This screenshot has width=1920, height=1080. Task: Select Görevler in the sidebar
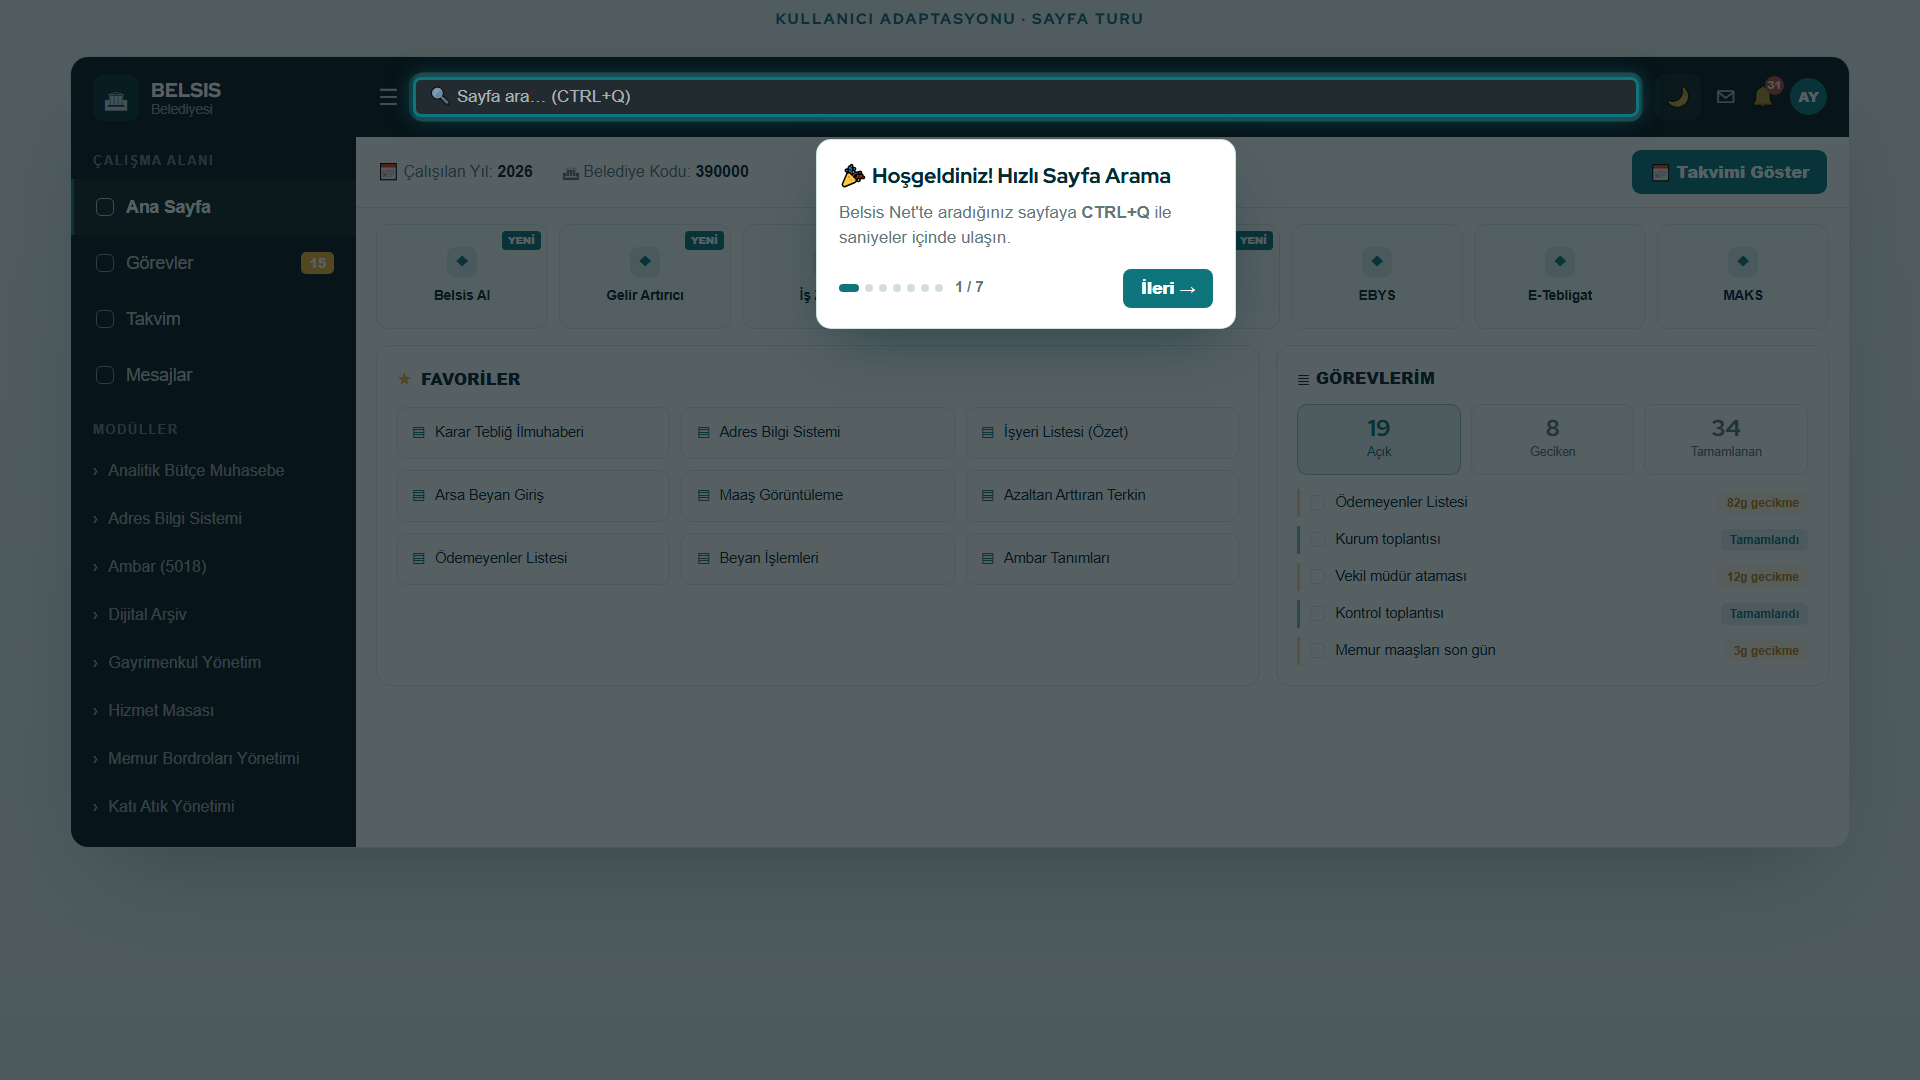[x=213, y=263]
